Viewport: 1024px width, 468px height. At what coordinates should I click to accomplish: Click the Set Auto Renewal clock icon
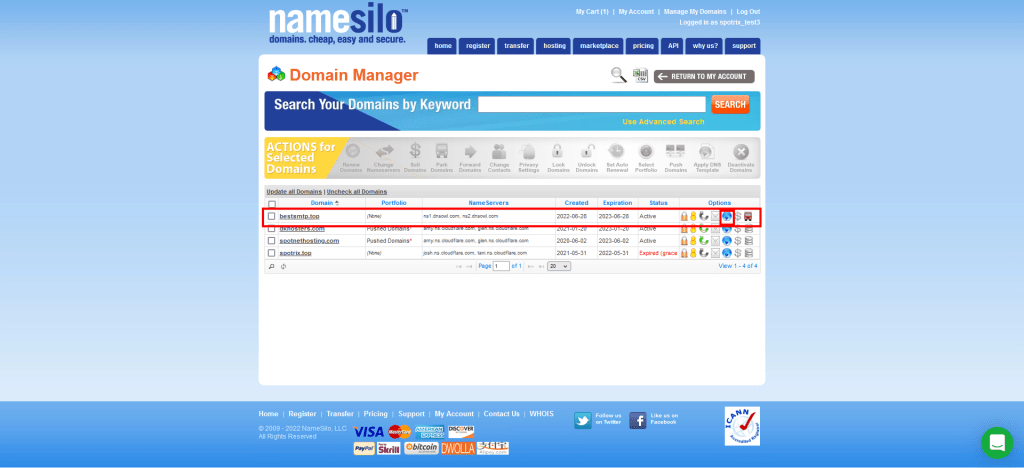pyautogui.click(x=616, y=151)
